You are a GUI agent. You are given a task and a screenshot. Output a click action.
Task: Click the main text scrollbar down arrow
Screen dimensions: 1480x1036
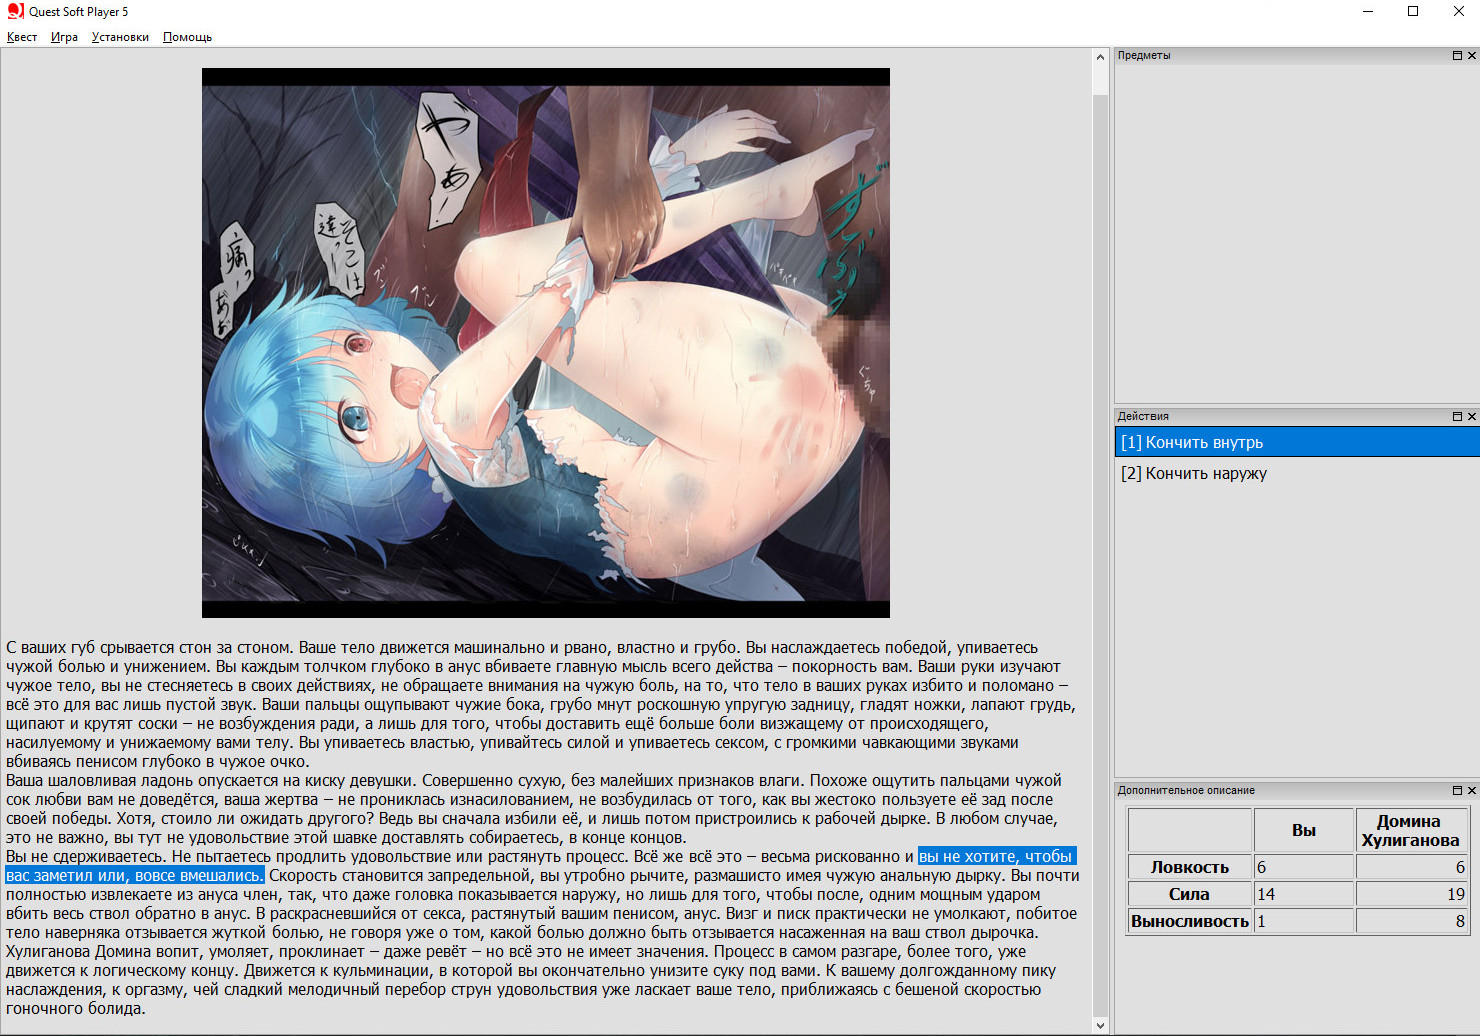1100,1025
